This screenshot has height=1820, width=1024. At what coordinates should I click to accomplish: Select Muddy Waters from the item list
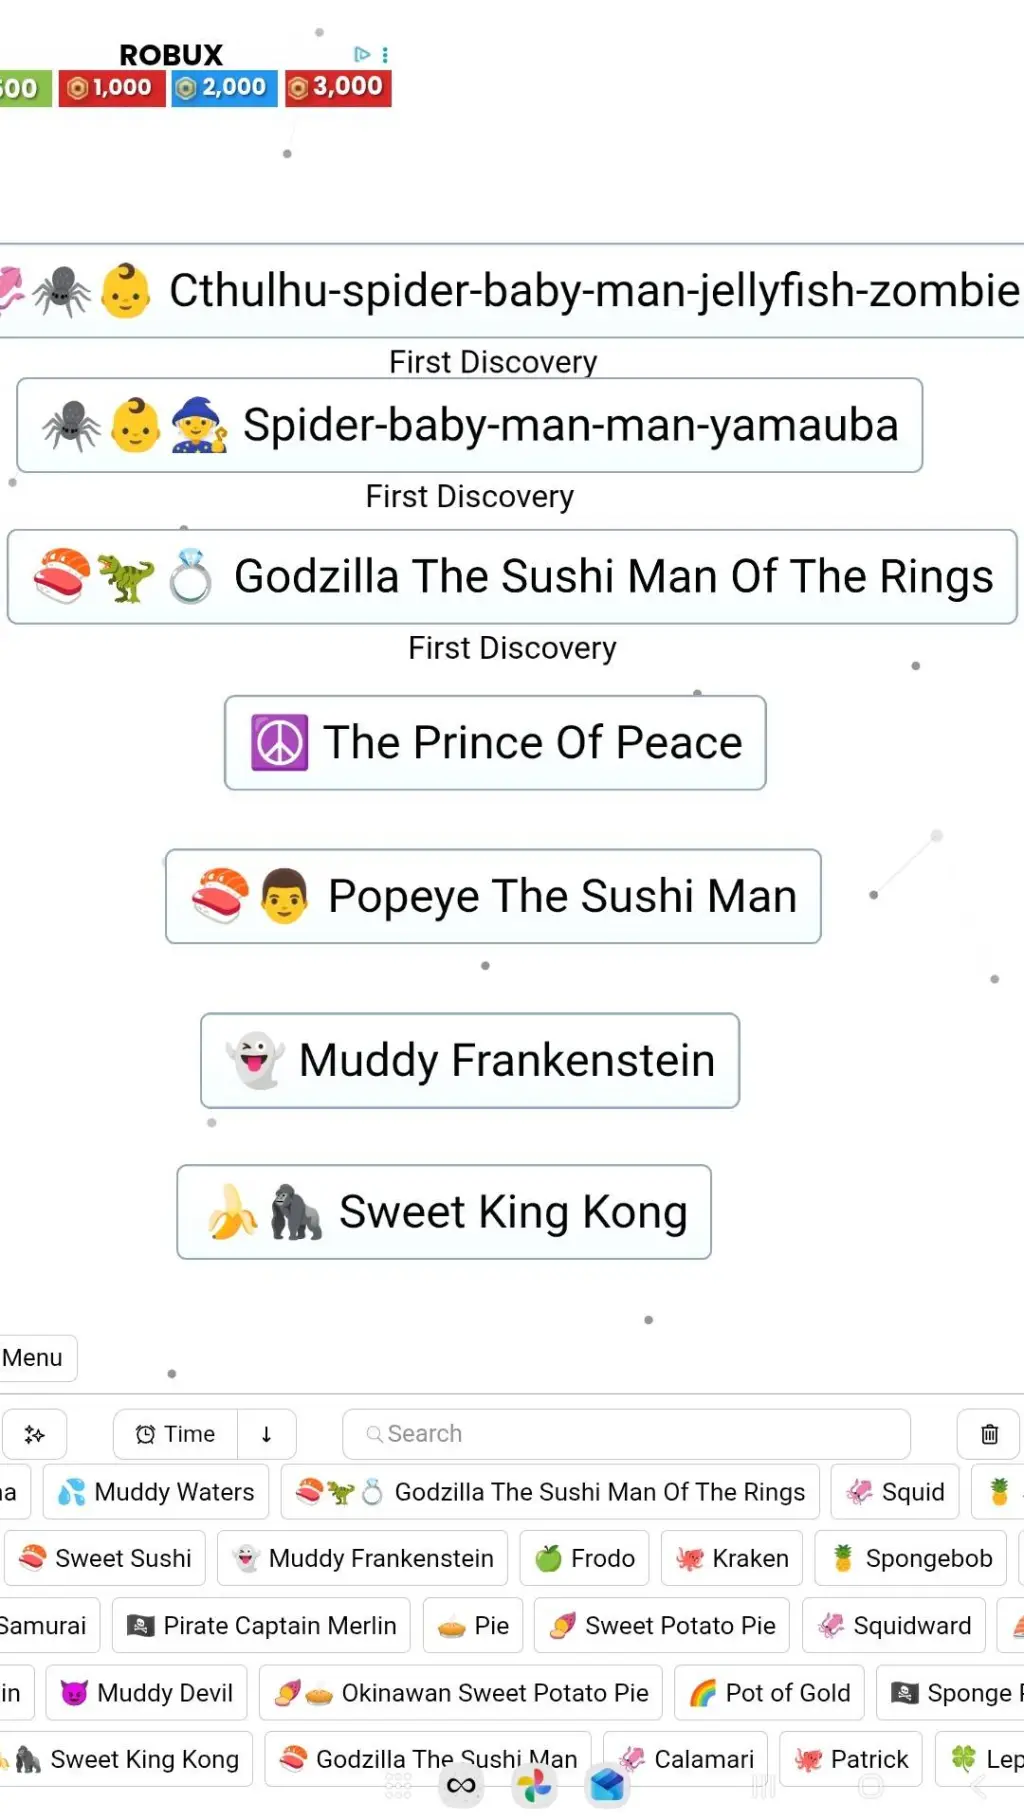pos(157,1492)
